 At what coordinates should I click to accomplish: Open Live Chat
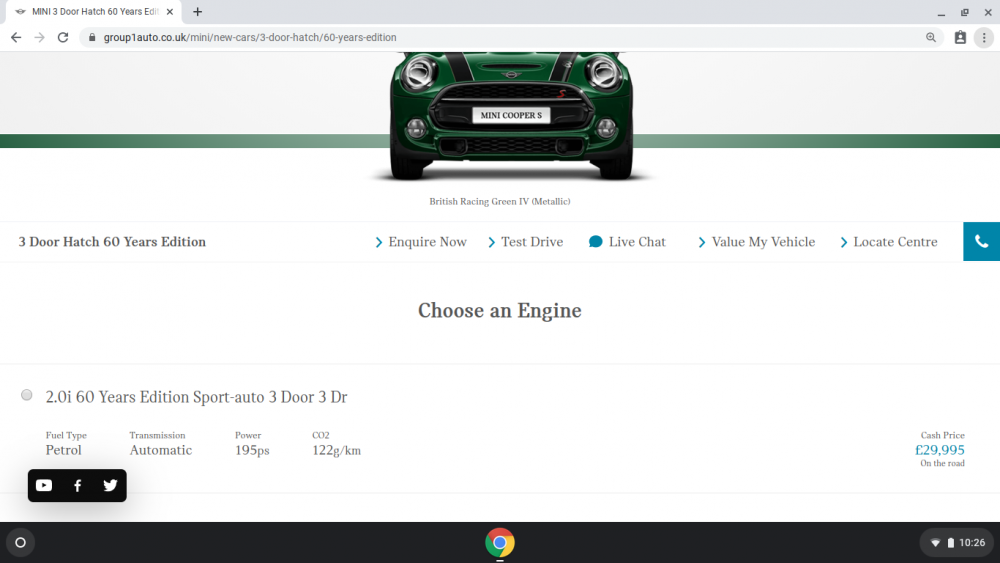coord(636,242)
